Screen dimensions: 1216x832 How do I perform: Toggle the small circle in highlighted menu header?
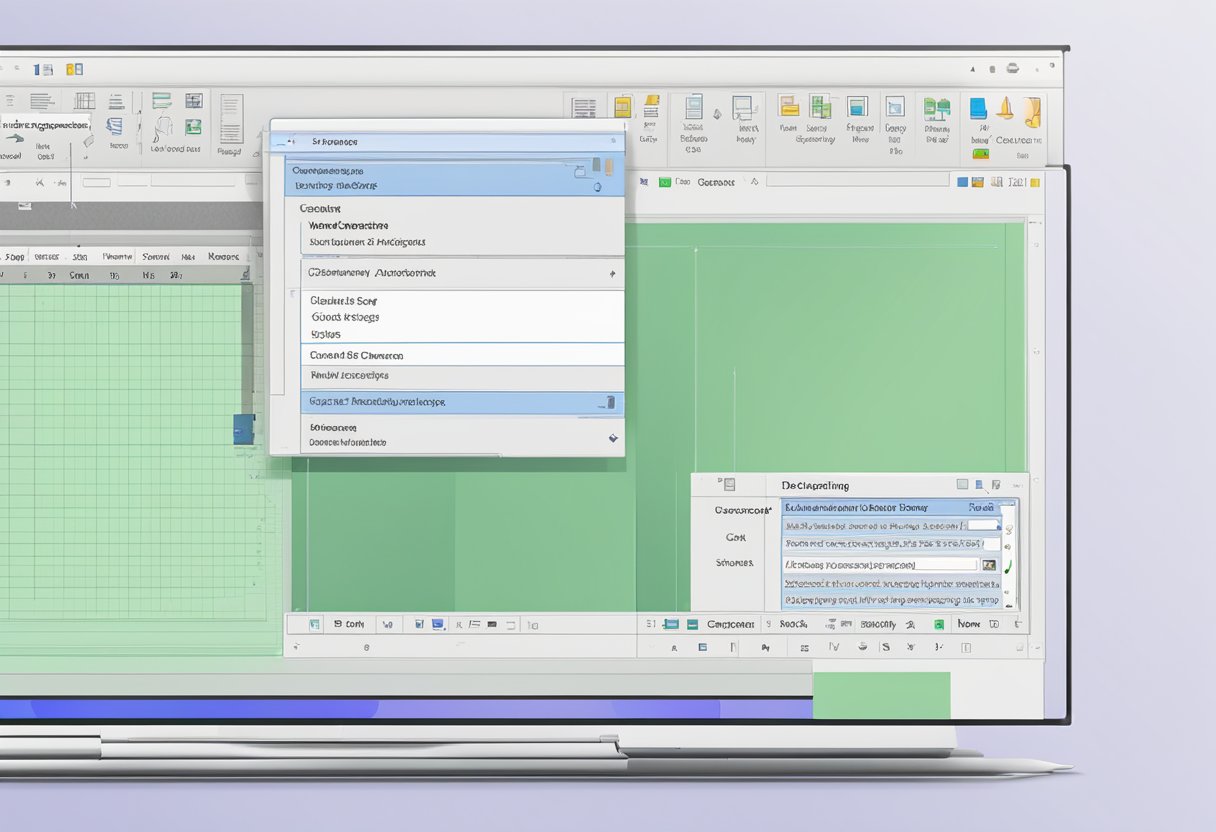tap(597, 187)
